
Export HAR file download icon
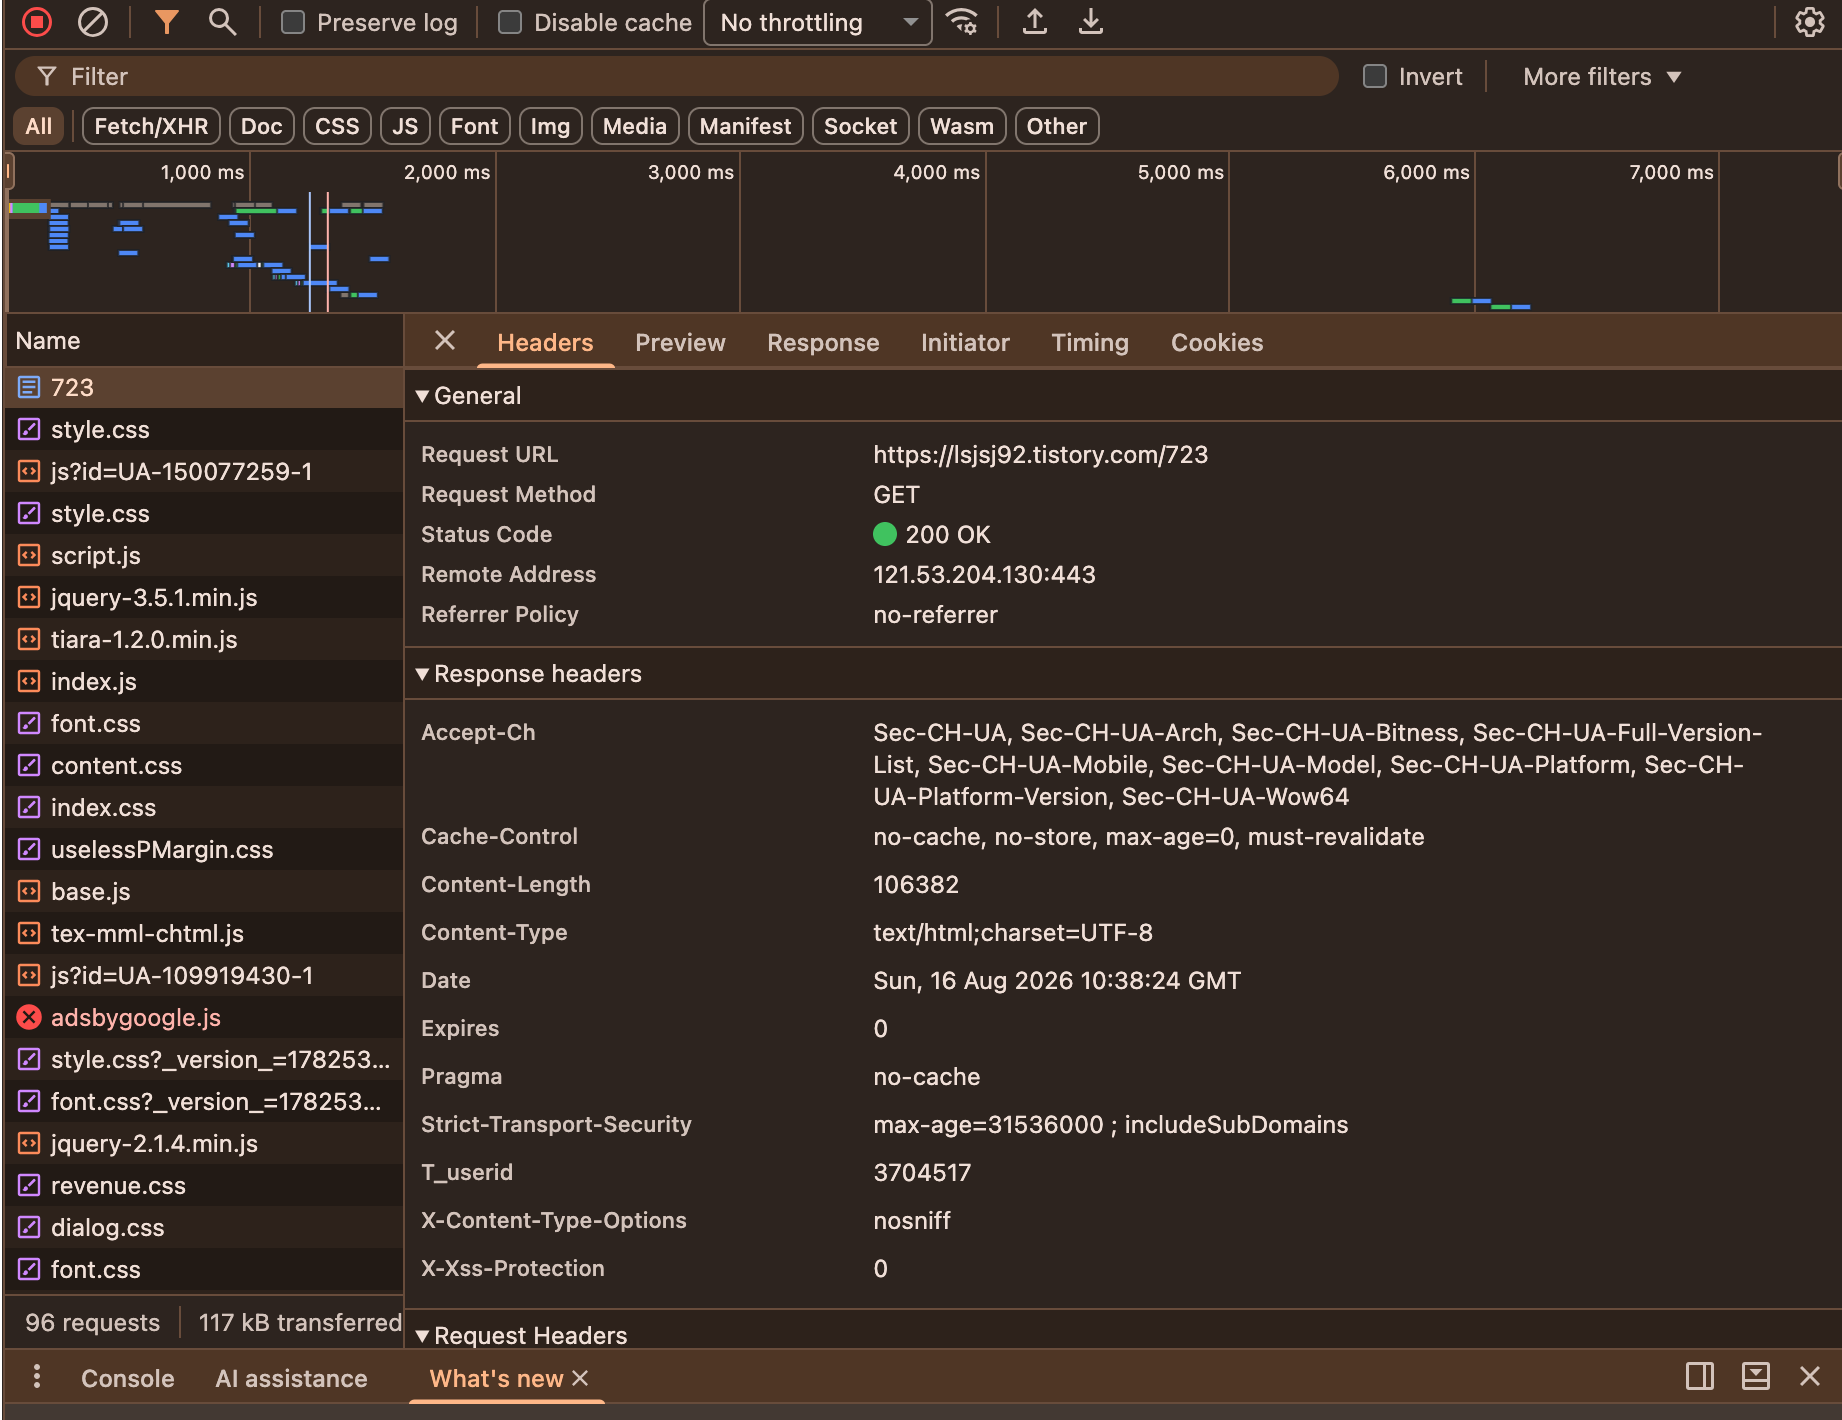[x=1091, y=22]
